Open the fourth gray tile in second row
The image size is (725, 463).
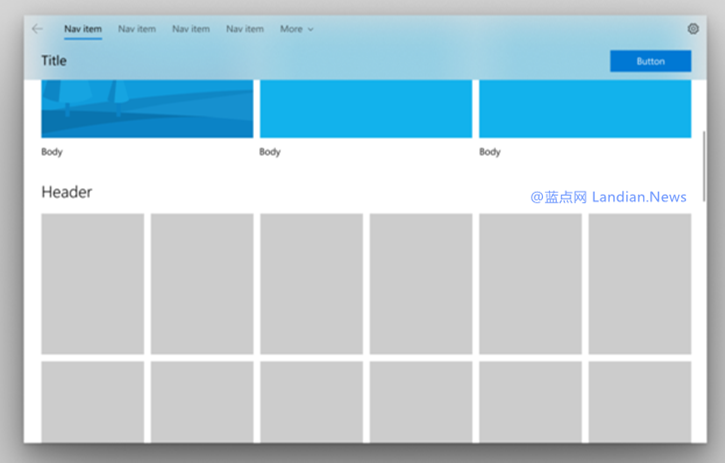[x=420, y=400]
